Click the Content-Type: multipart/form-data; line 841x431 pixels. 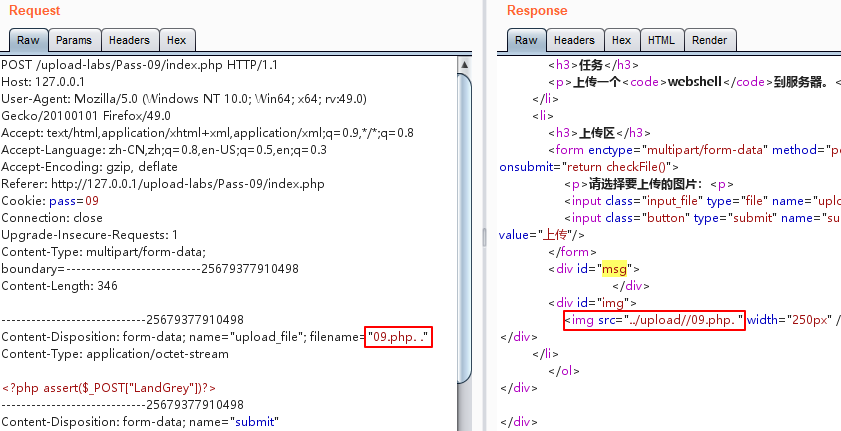104,252
